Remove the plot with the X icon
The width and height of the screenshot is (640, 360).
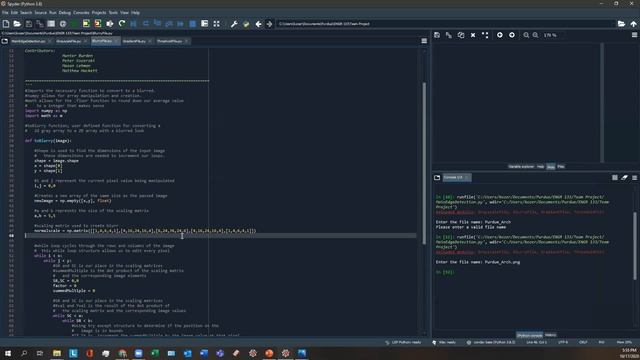(x=473, y=35)
